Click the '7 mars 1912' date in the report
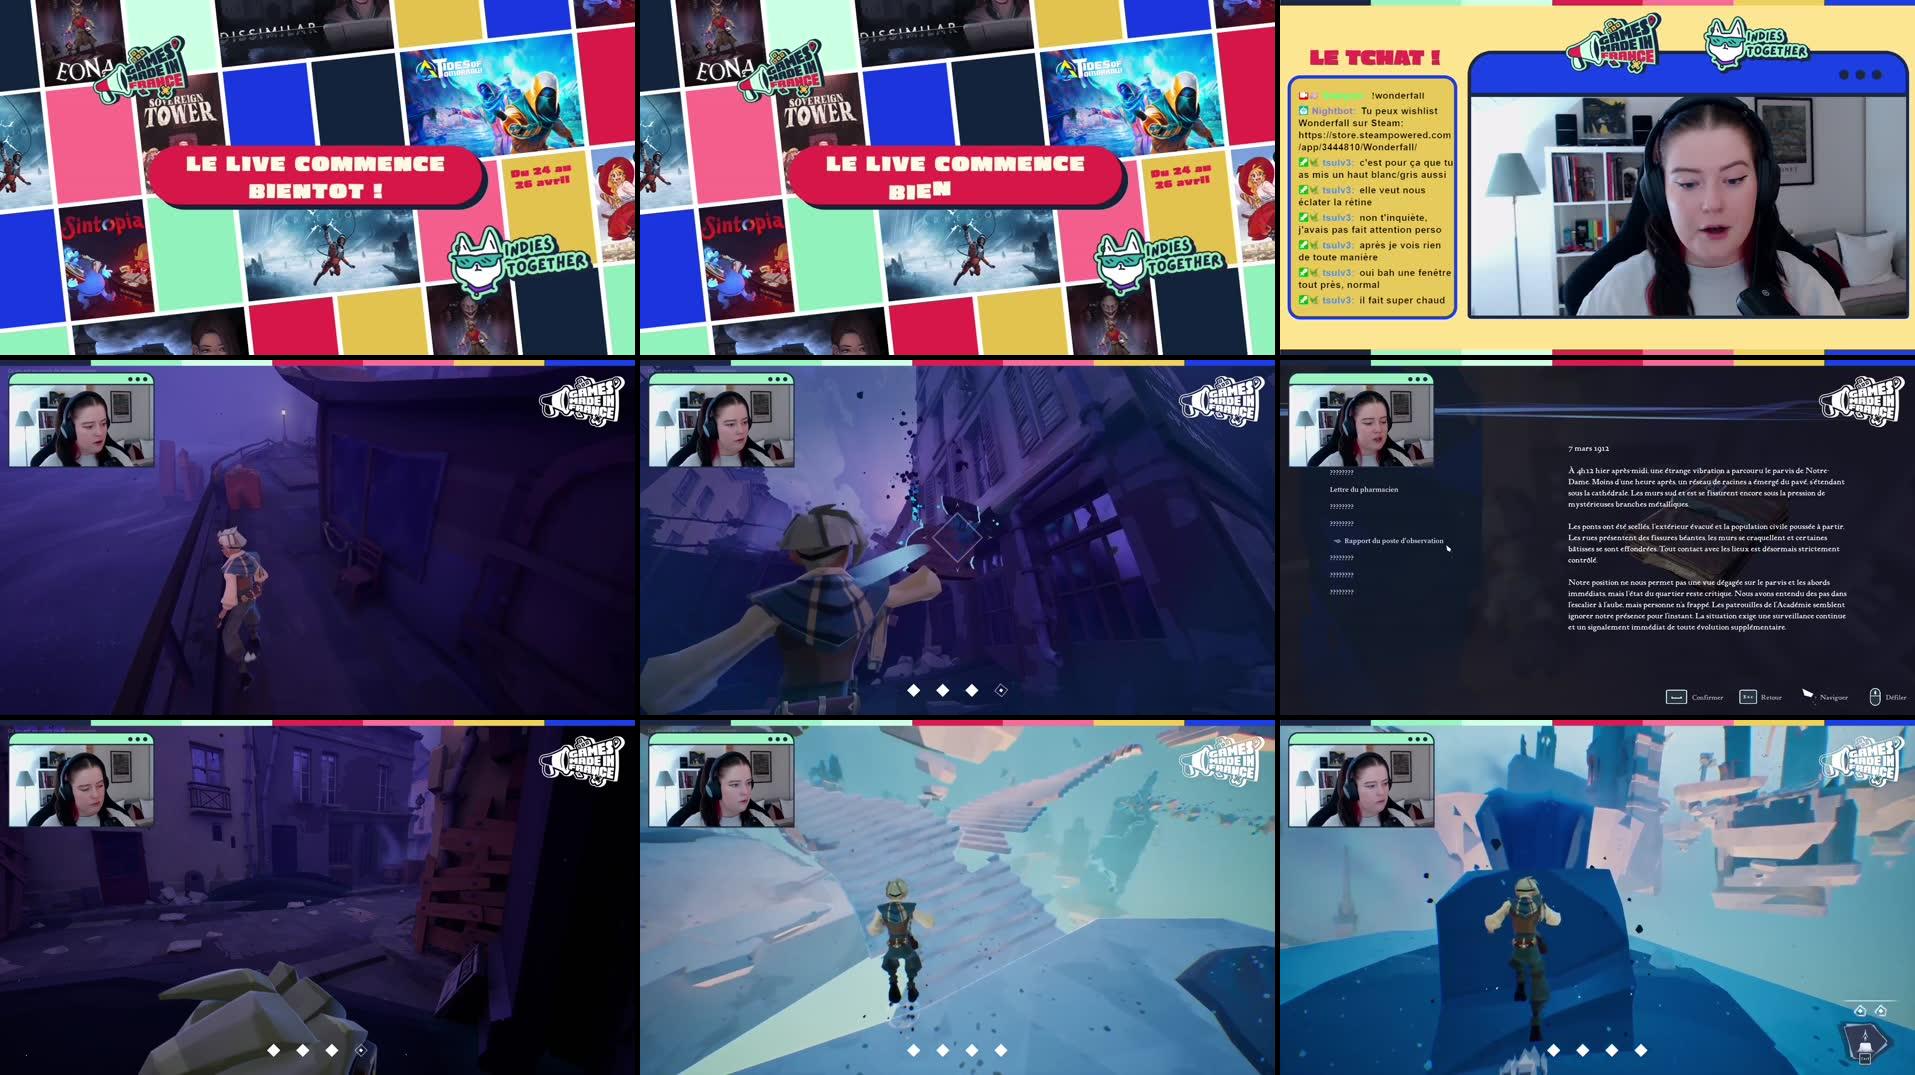1915x1075 pixels. [1588, 449]
